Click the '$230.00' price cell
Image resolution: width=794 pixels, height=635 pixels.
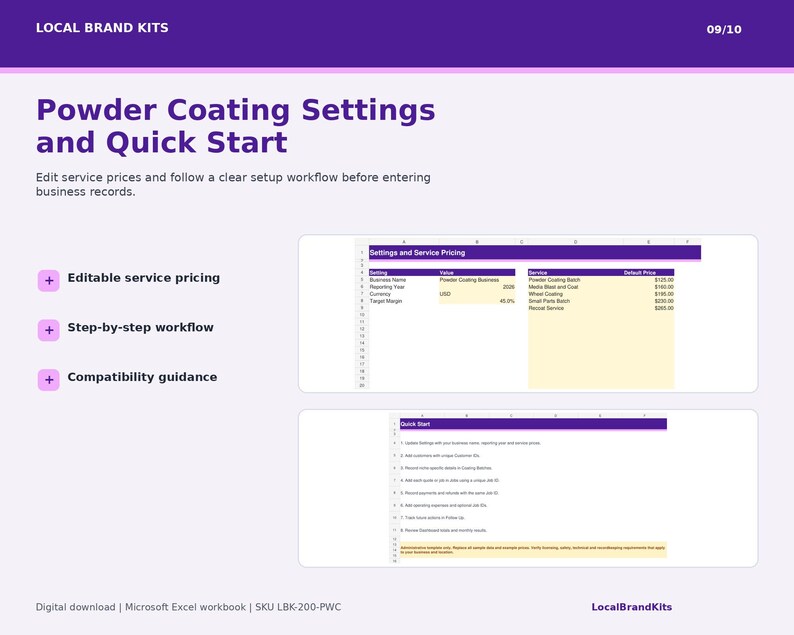pyautogui.click(x=649, y=301)
